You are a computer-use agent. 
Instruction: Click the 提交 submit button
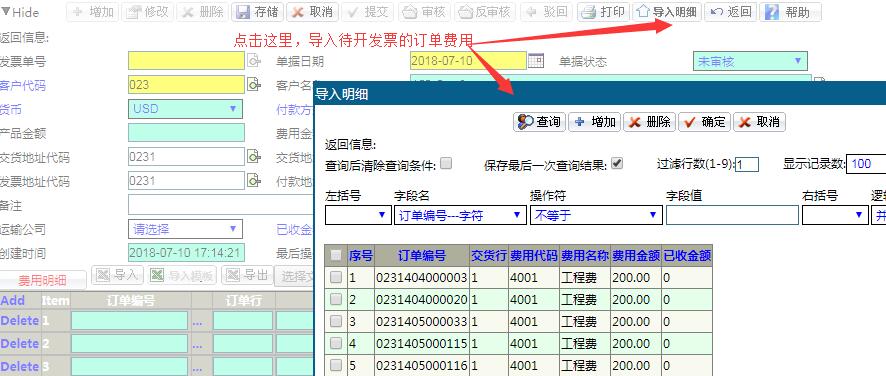pos(367,12)
